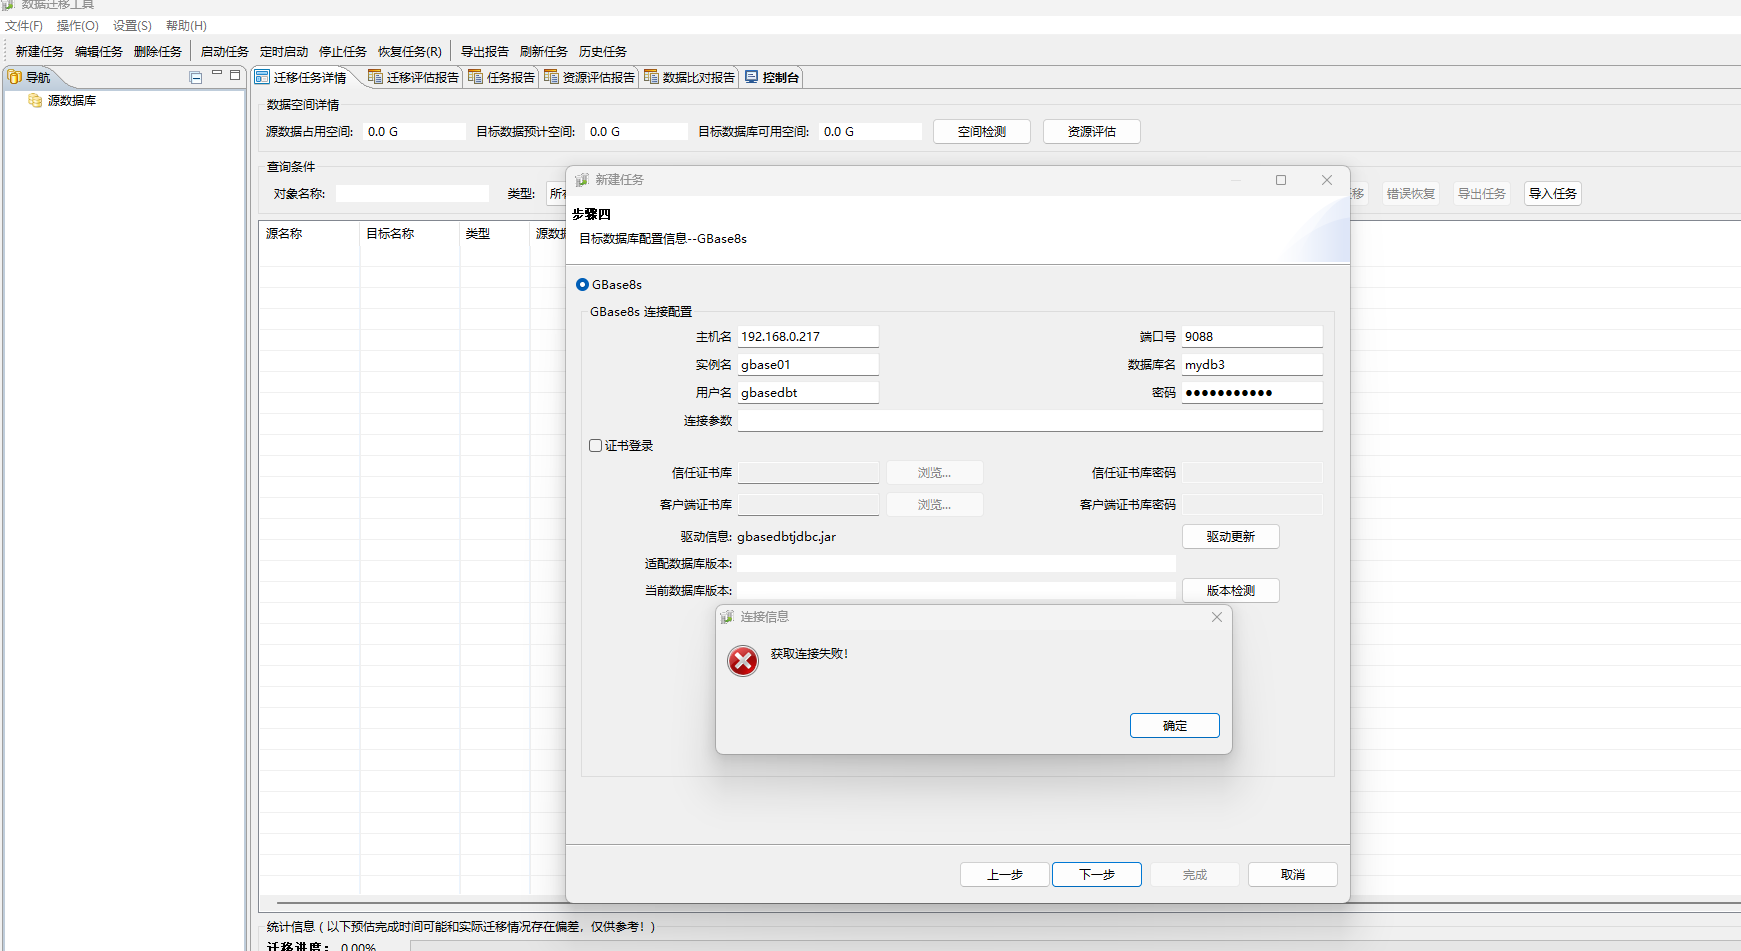Click the 导航 panel folder icon

click(x=15, y=77)
